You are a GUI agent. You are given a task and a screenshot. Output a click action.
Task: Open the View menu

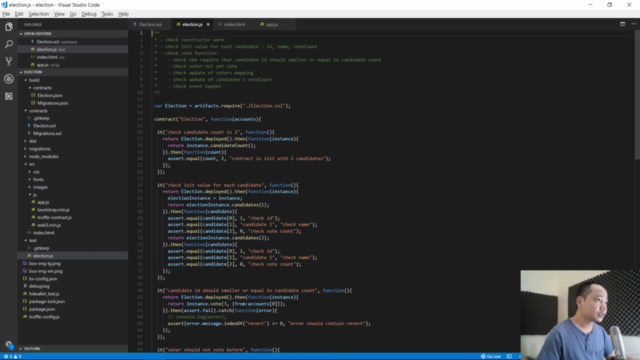pos(59,14)
